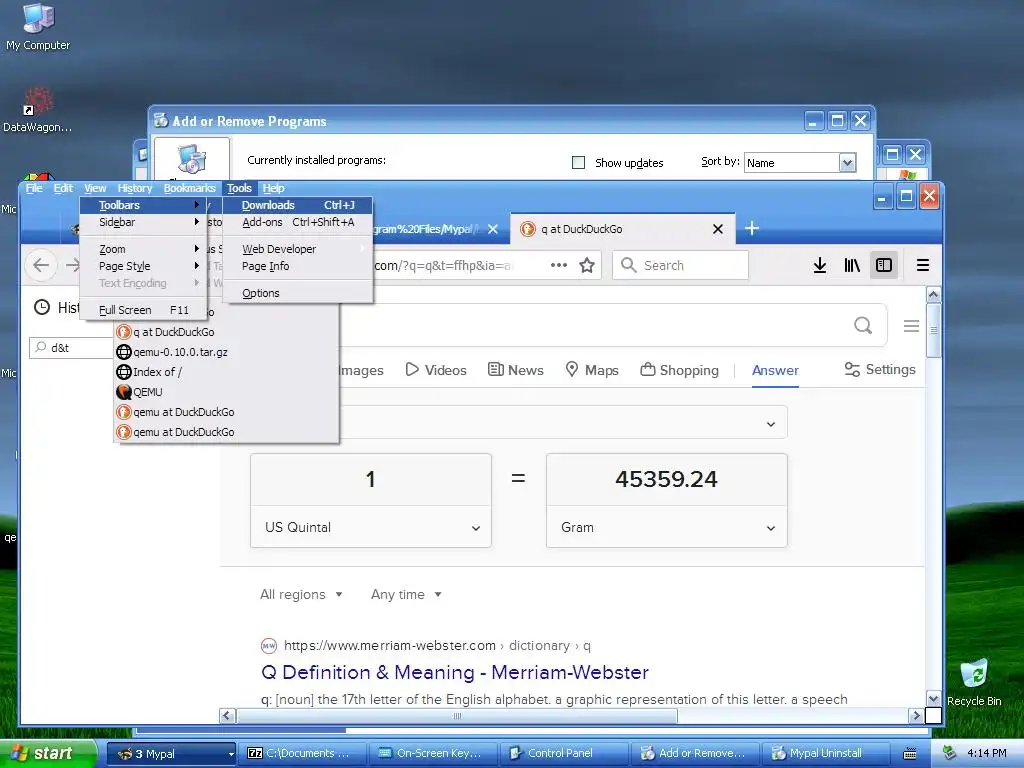Click the browser Search input field

pyautogui.click(x=680, y=265)
